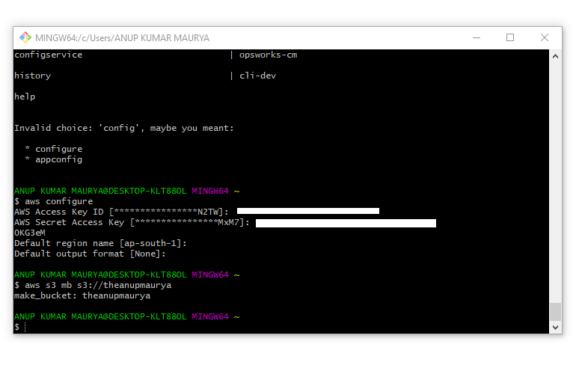This screenshot has height=371, width=585.
Task: Click the 'Default region name [ap-south-1]' line
Action: [100, 243]
